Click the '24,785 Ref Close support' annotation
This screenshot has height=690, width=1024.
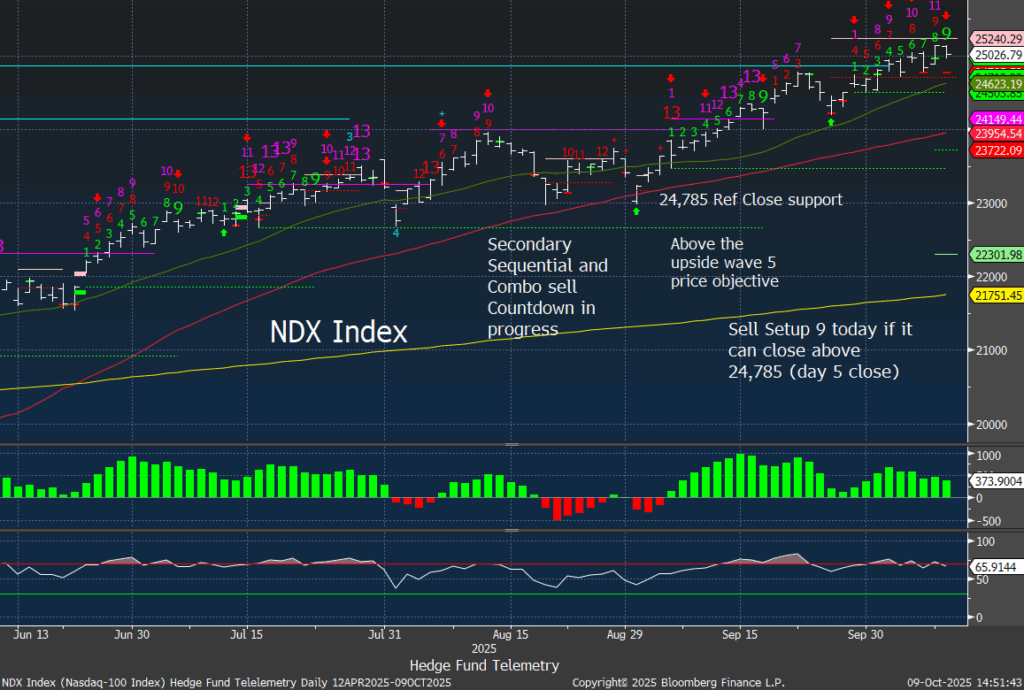coord(750,200)
